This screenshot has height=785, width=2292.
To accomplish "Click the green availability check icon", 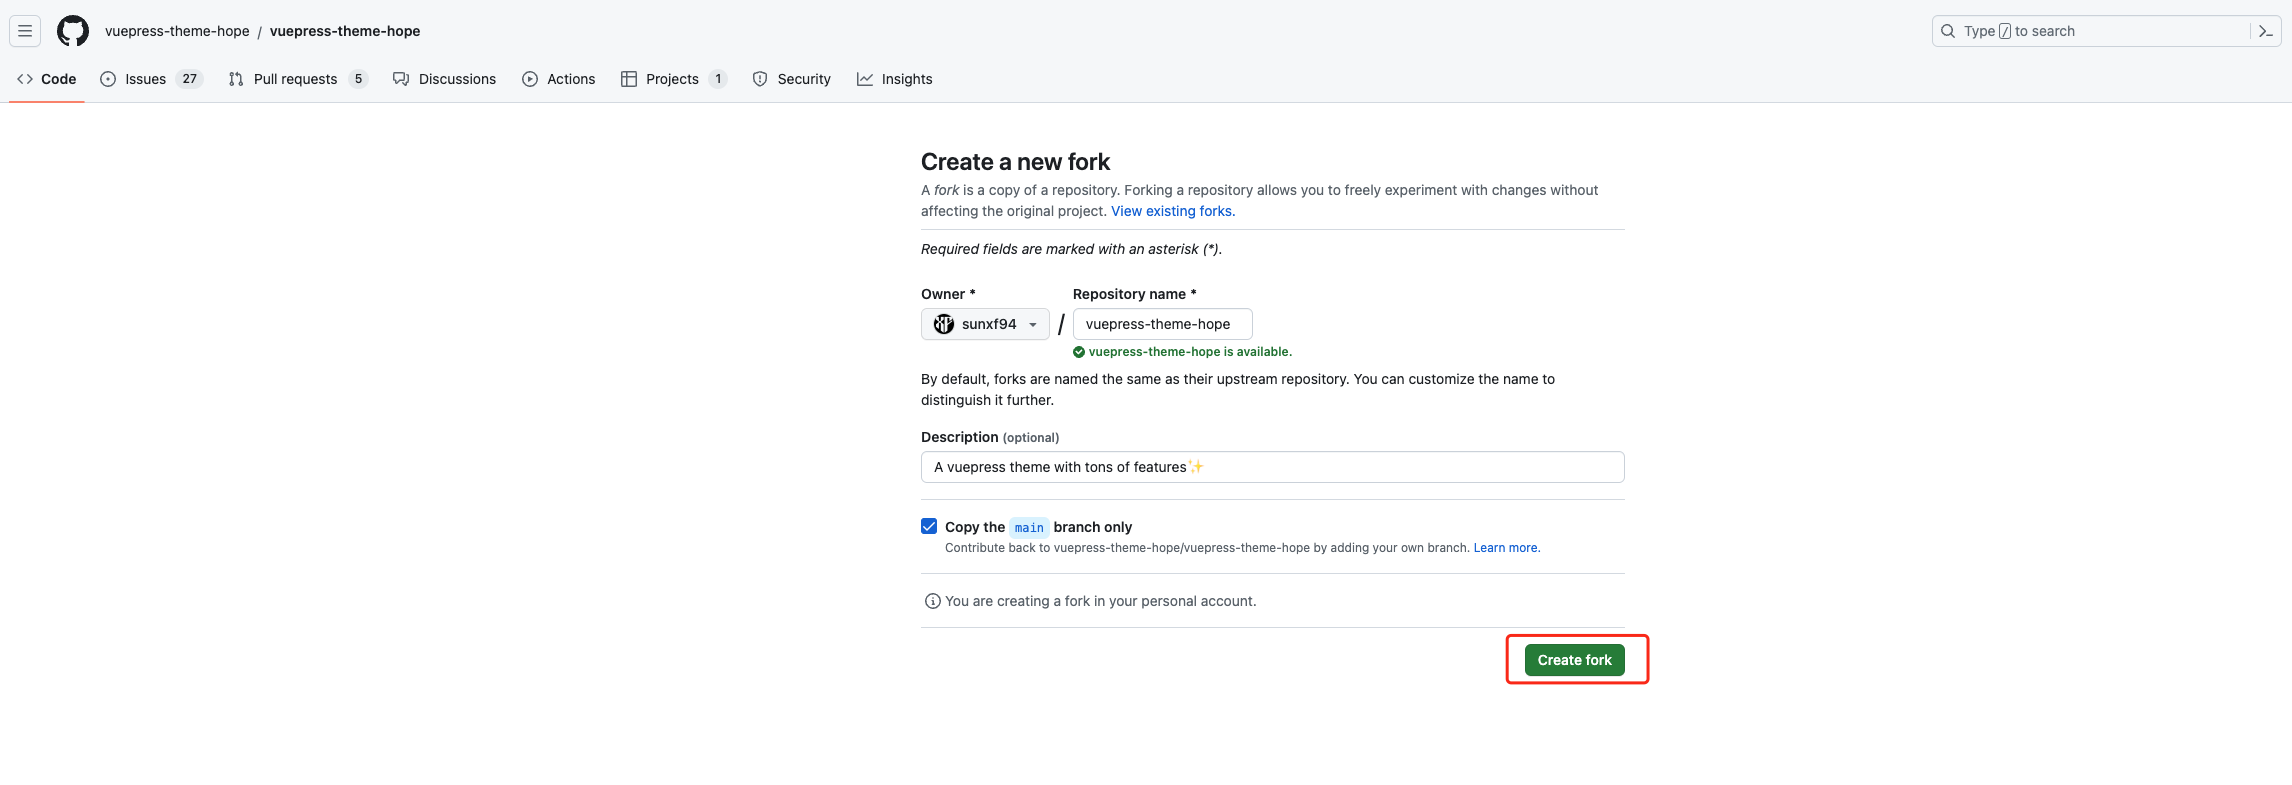I will click(x=1079, y=352).
